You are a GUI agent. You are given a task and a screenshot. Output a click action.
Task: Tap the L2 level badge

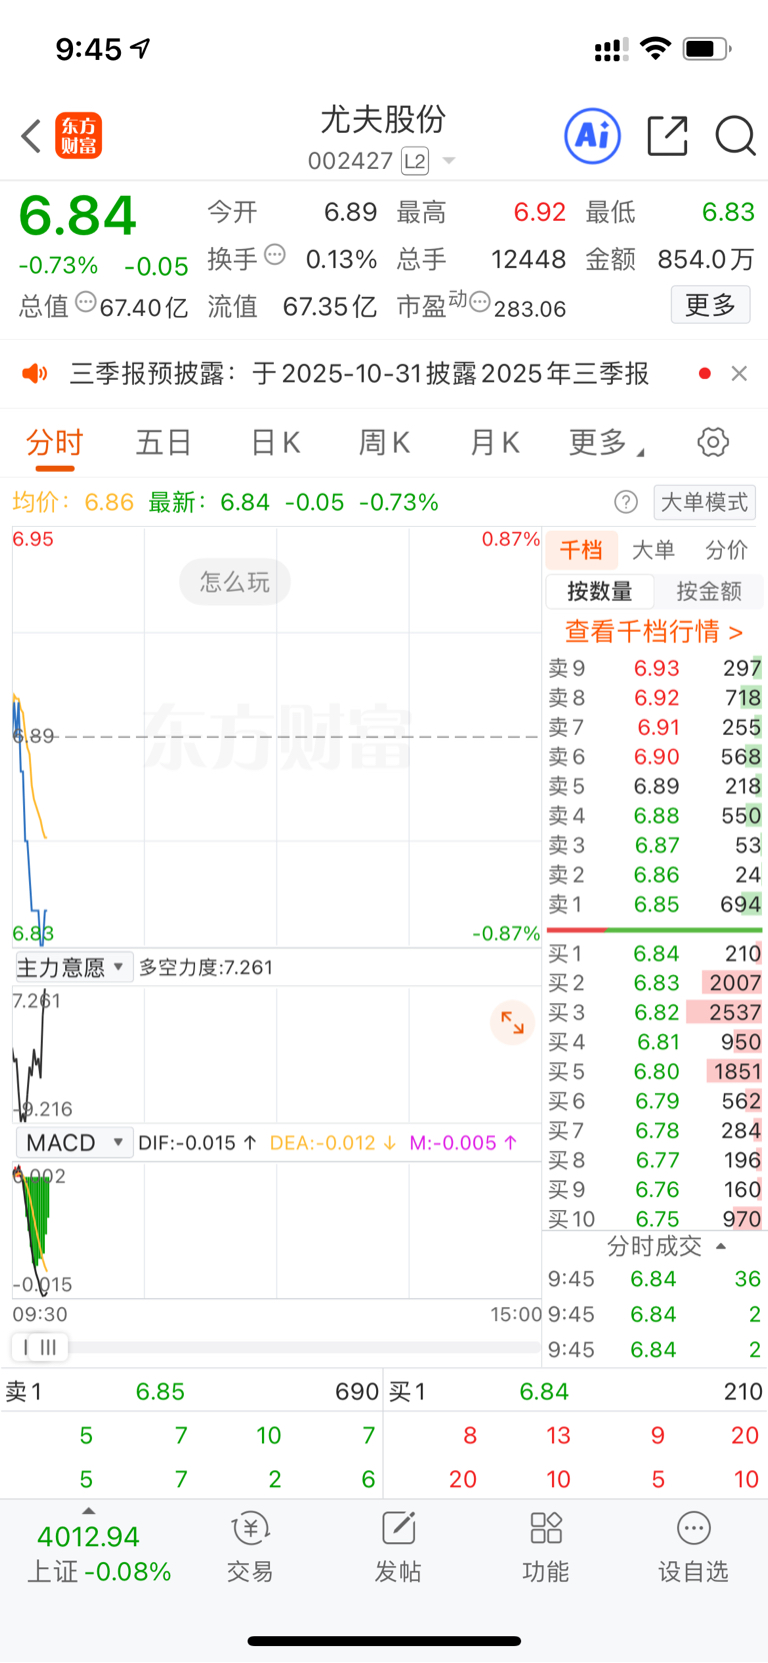click(414, 161)
